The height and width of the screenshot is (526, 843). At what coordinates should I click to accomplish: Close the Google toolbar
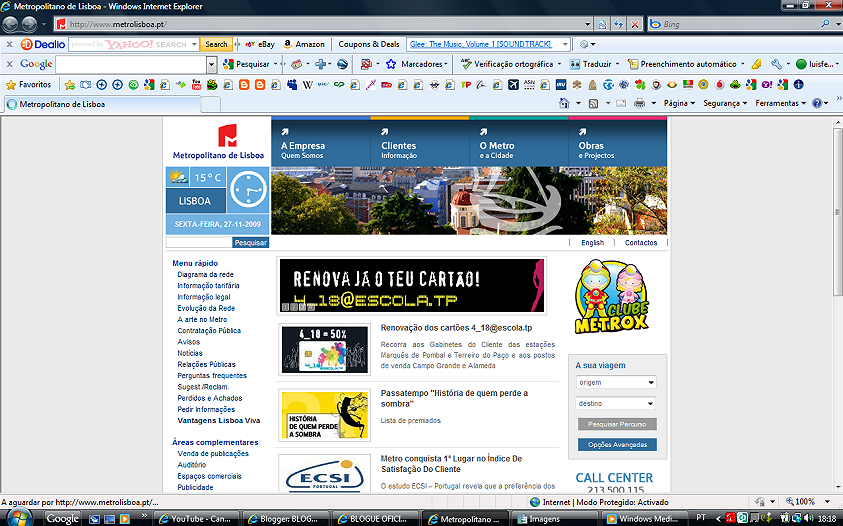tap(9, 64)
